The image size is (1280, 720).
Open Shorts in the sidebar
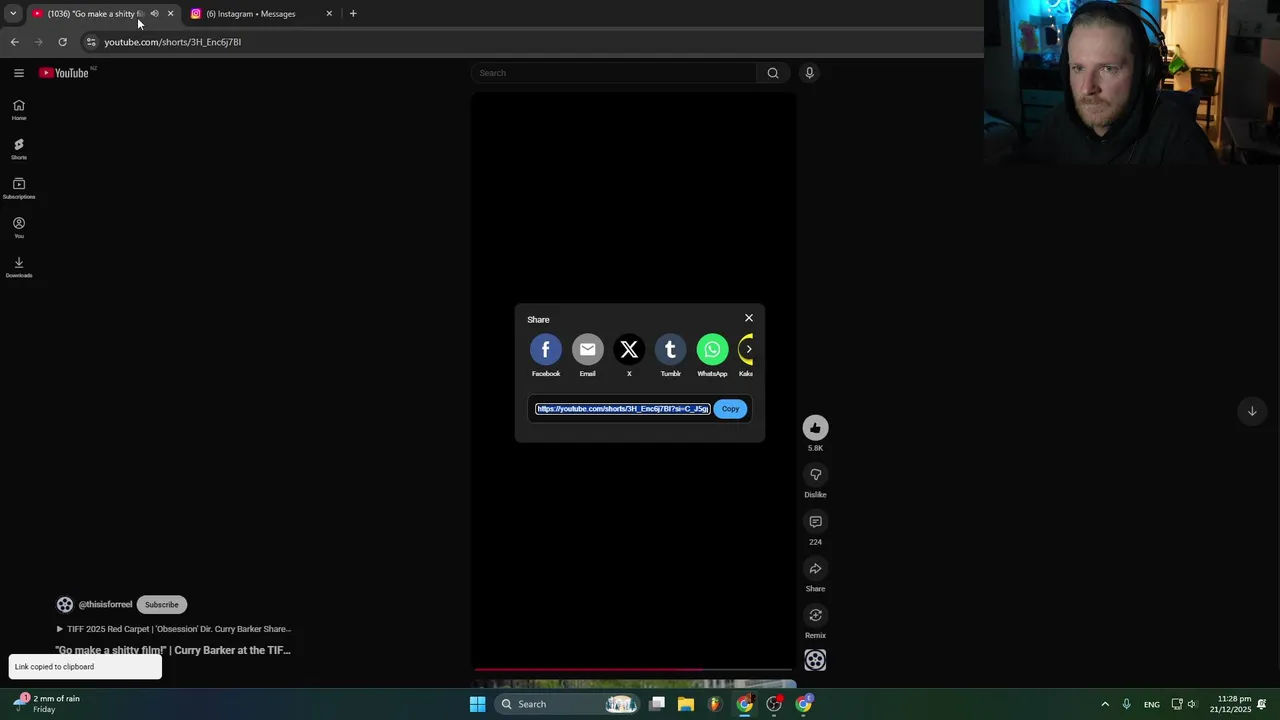(19, 149)
